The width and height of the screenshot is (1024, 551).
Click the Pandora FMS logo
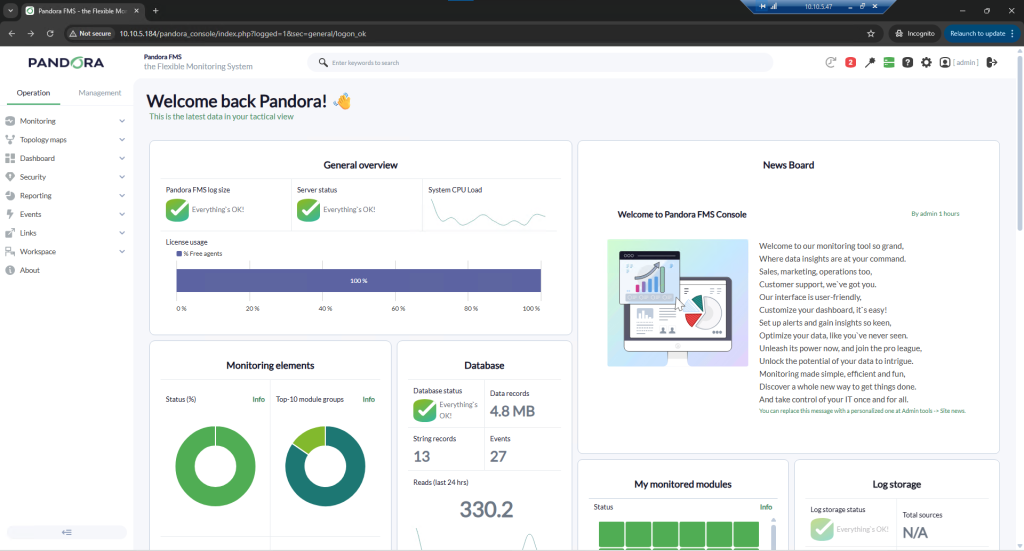[x=66, y=63]
